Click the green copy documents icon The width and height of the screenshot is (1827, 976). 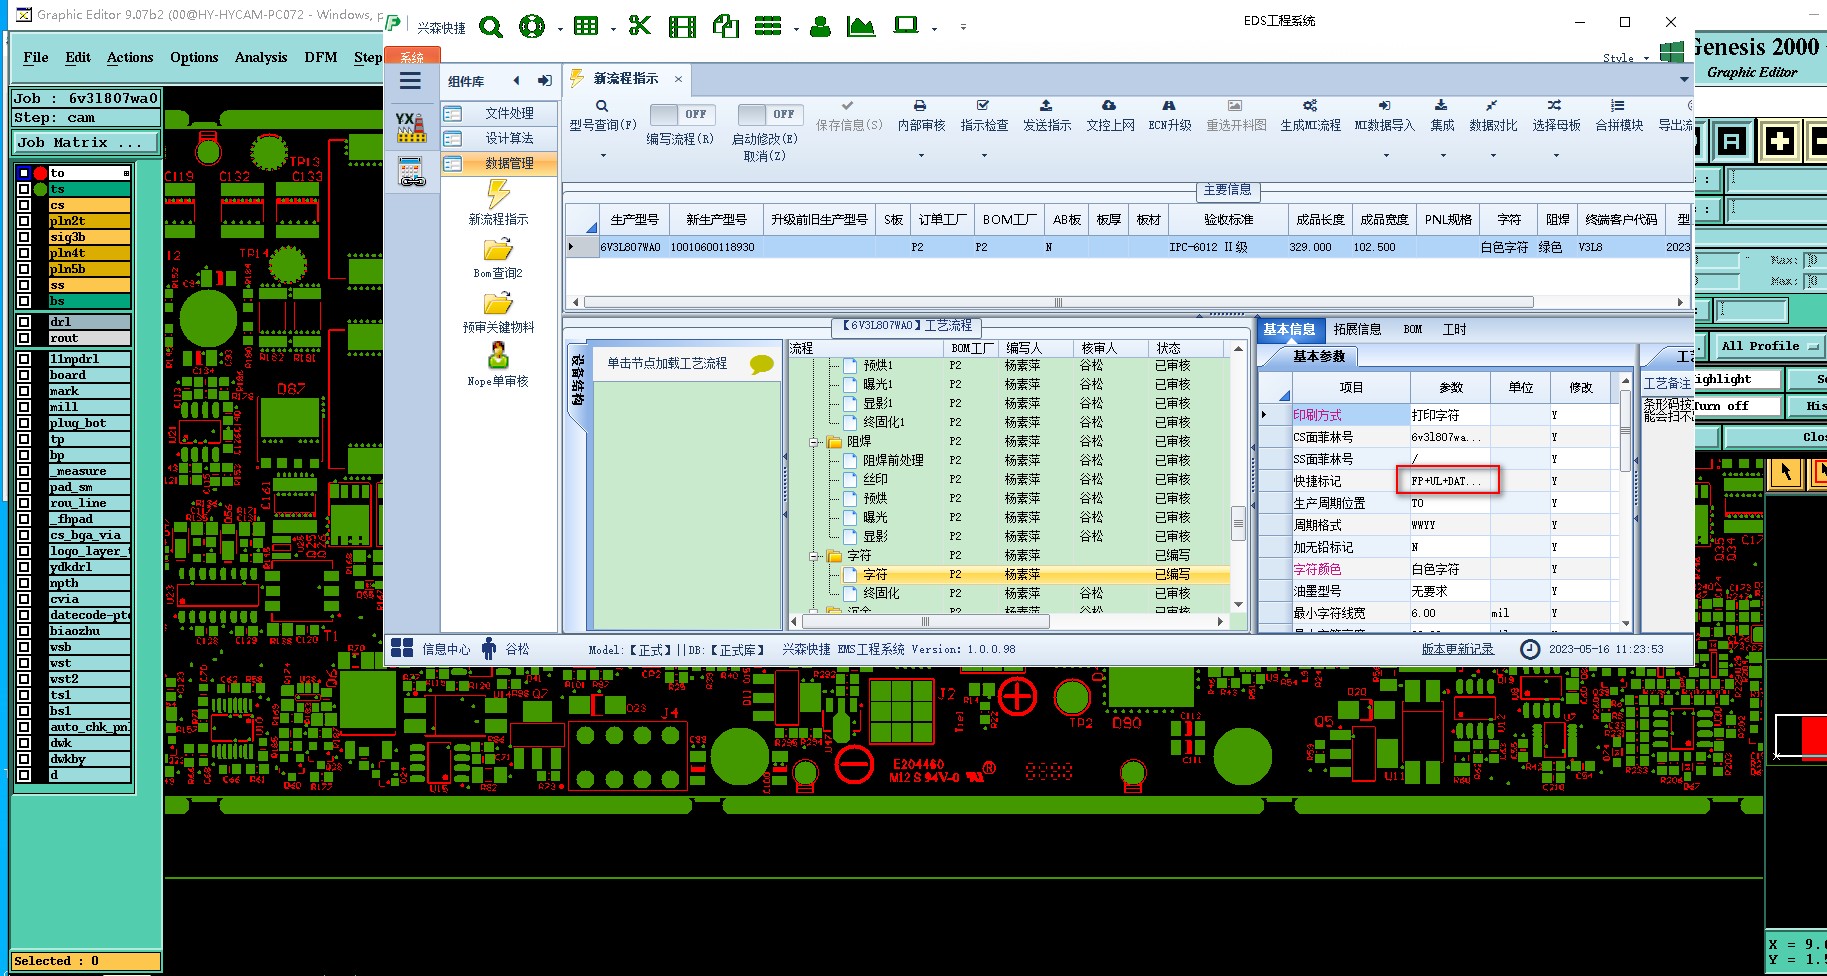coord(726,26)
